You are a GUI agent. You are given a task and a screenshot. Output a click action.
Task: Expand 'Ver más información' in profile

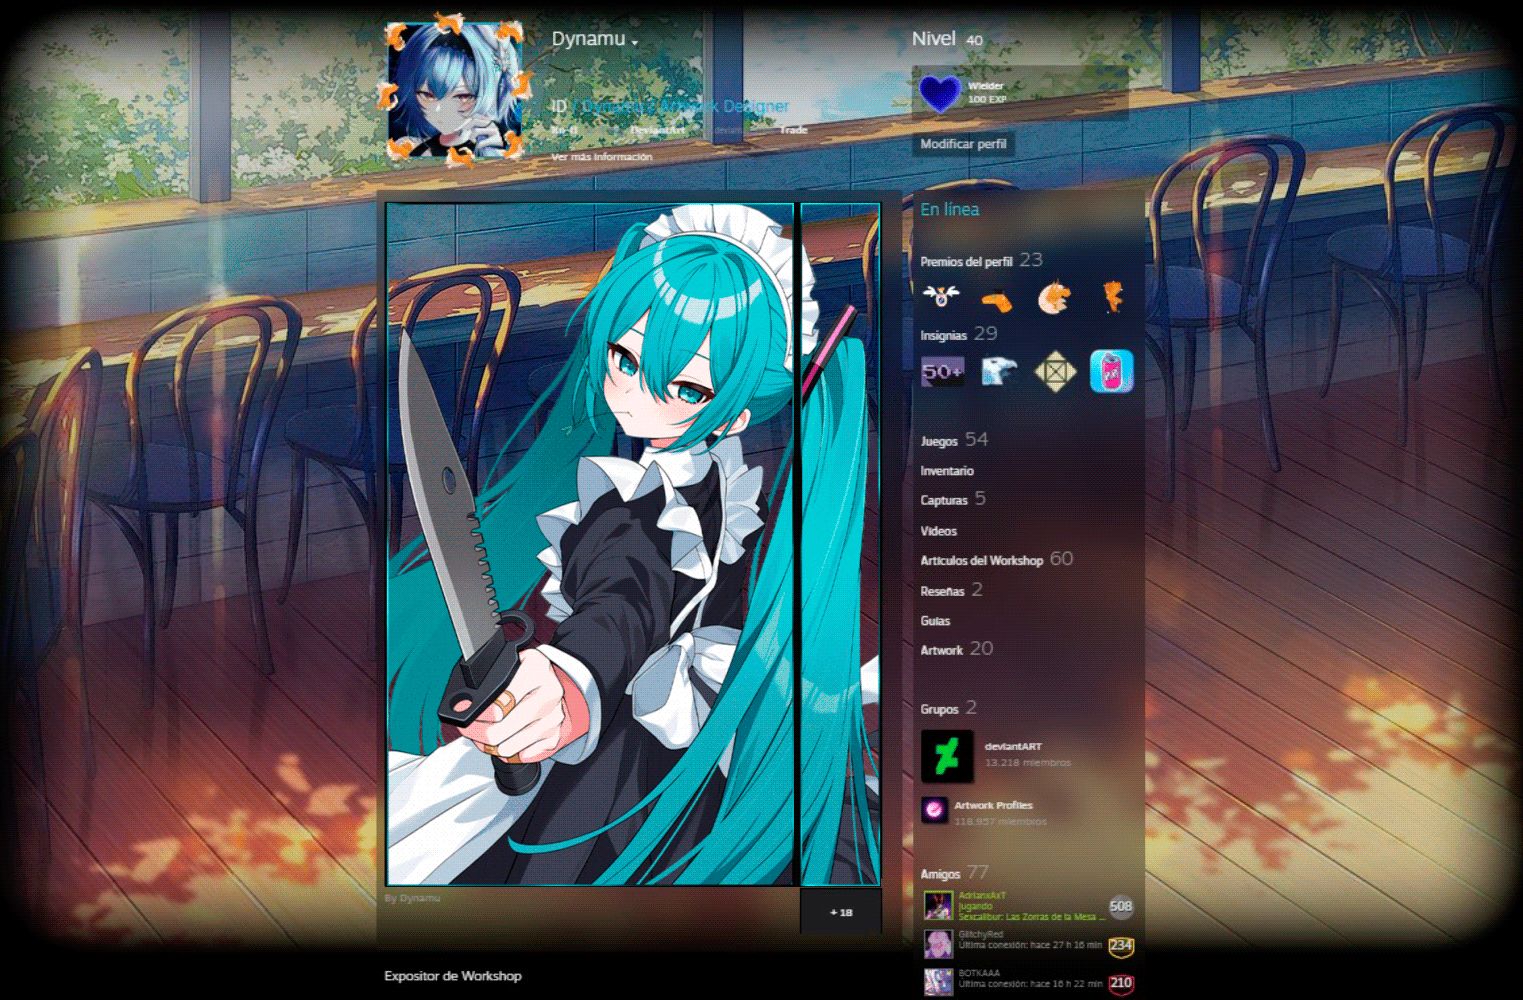coord(602,157)
